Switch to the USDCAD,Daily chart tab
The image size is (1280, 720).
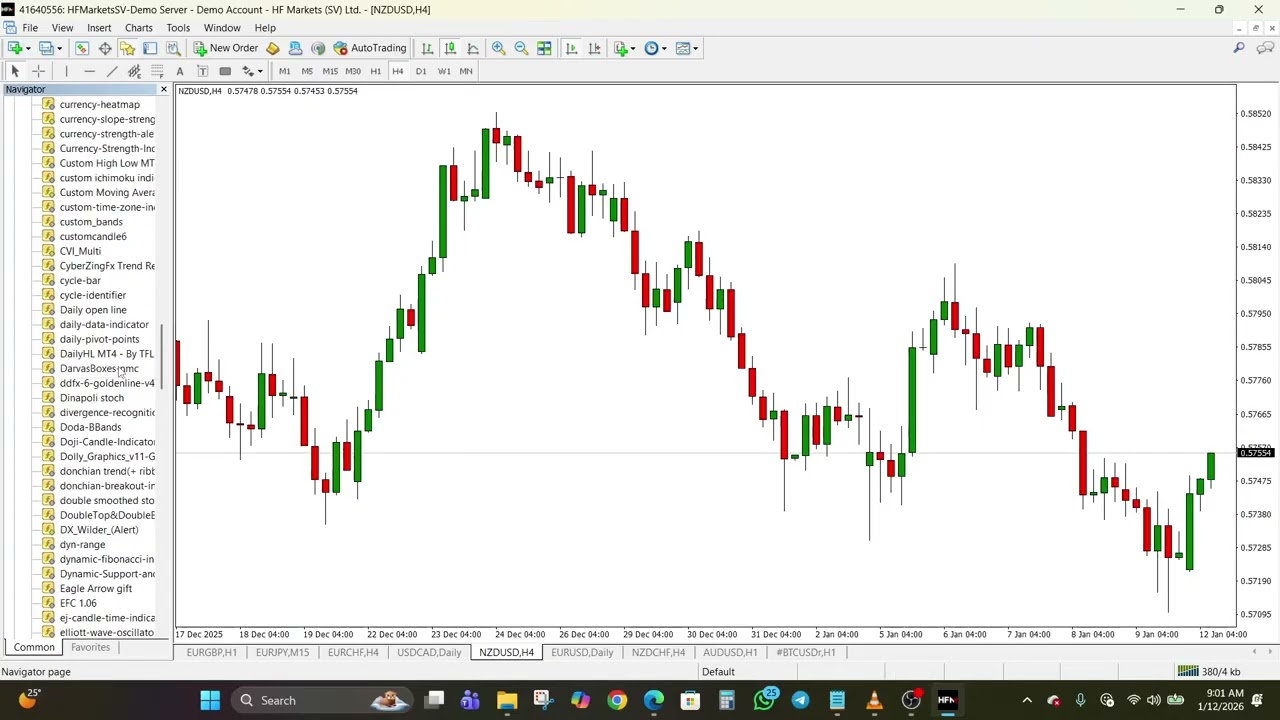pyautogui.click(x=429, y=652)
